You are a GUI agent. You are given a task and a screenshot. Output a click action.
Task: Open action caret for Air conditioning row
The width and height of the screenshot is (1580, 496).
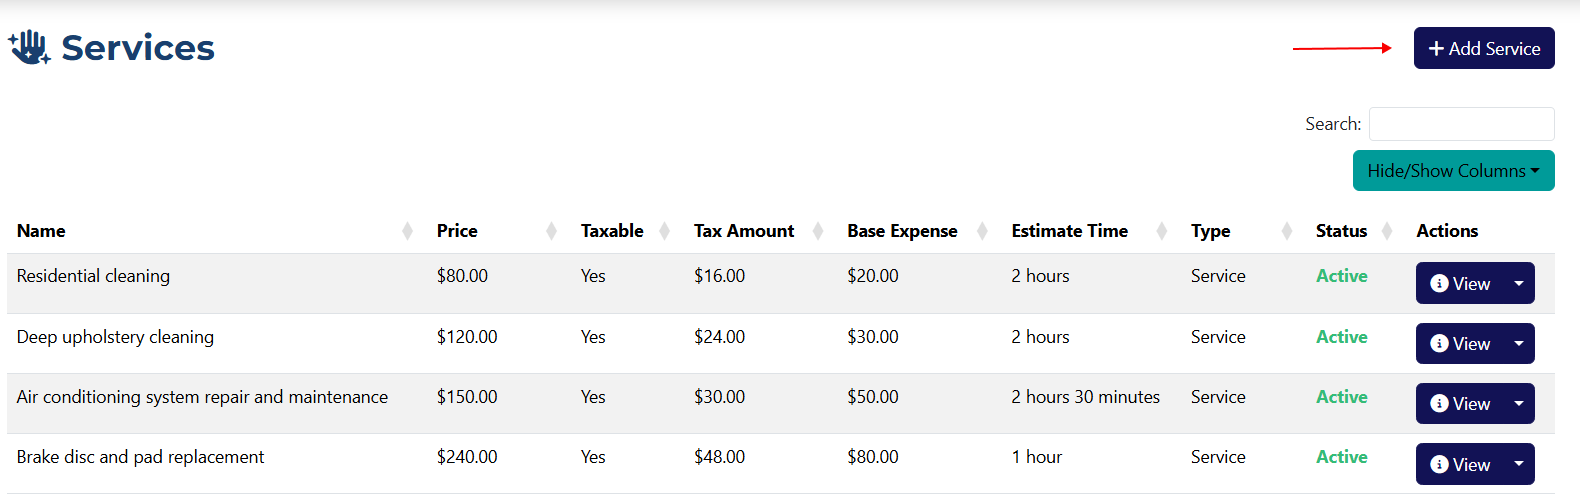coord(1519,404)
